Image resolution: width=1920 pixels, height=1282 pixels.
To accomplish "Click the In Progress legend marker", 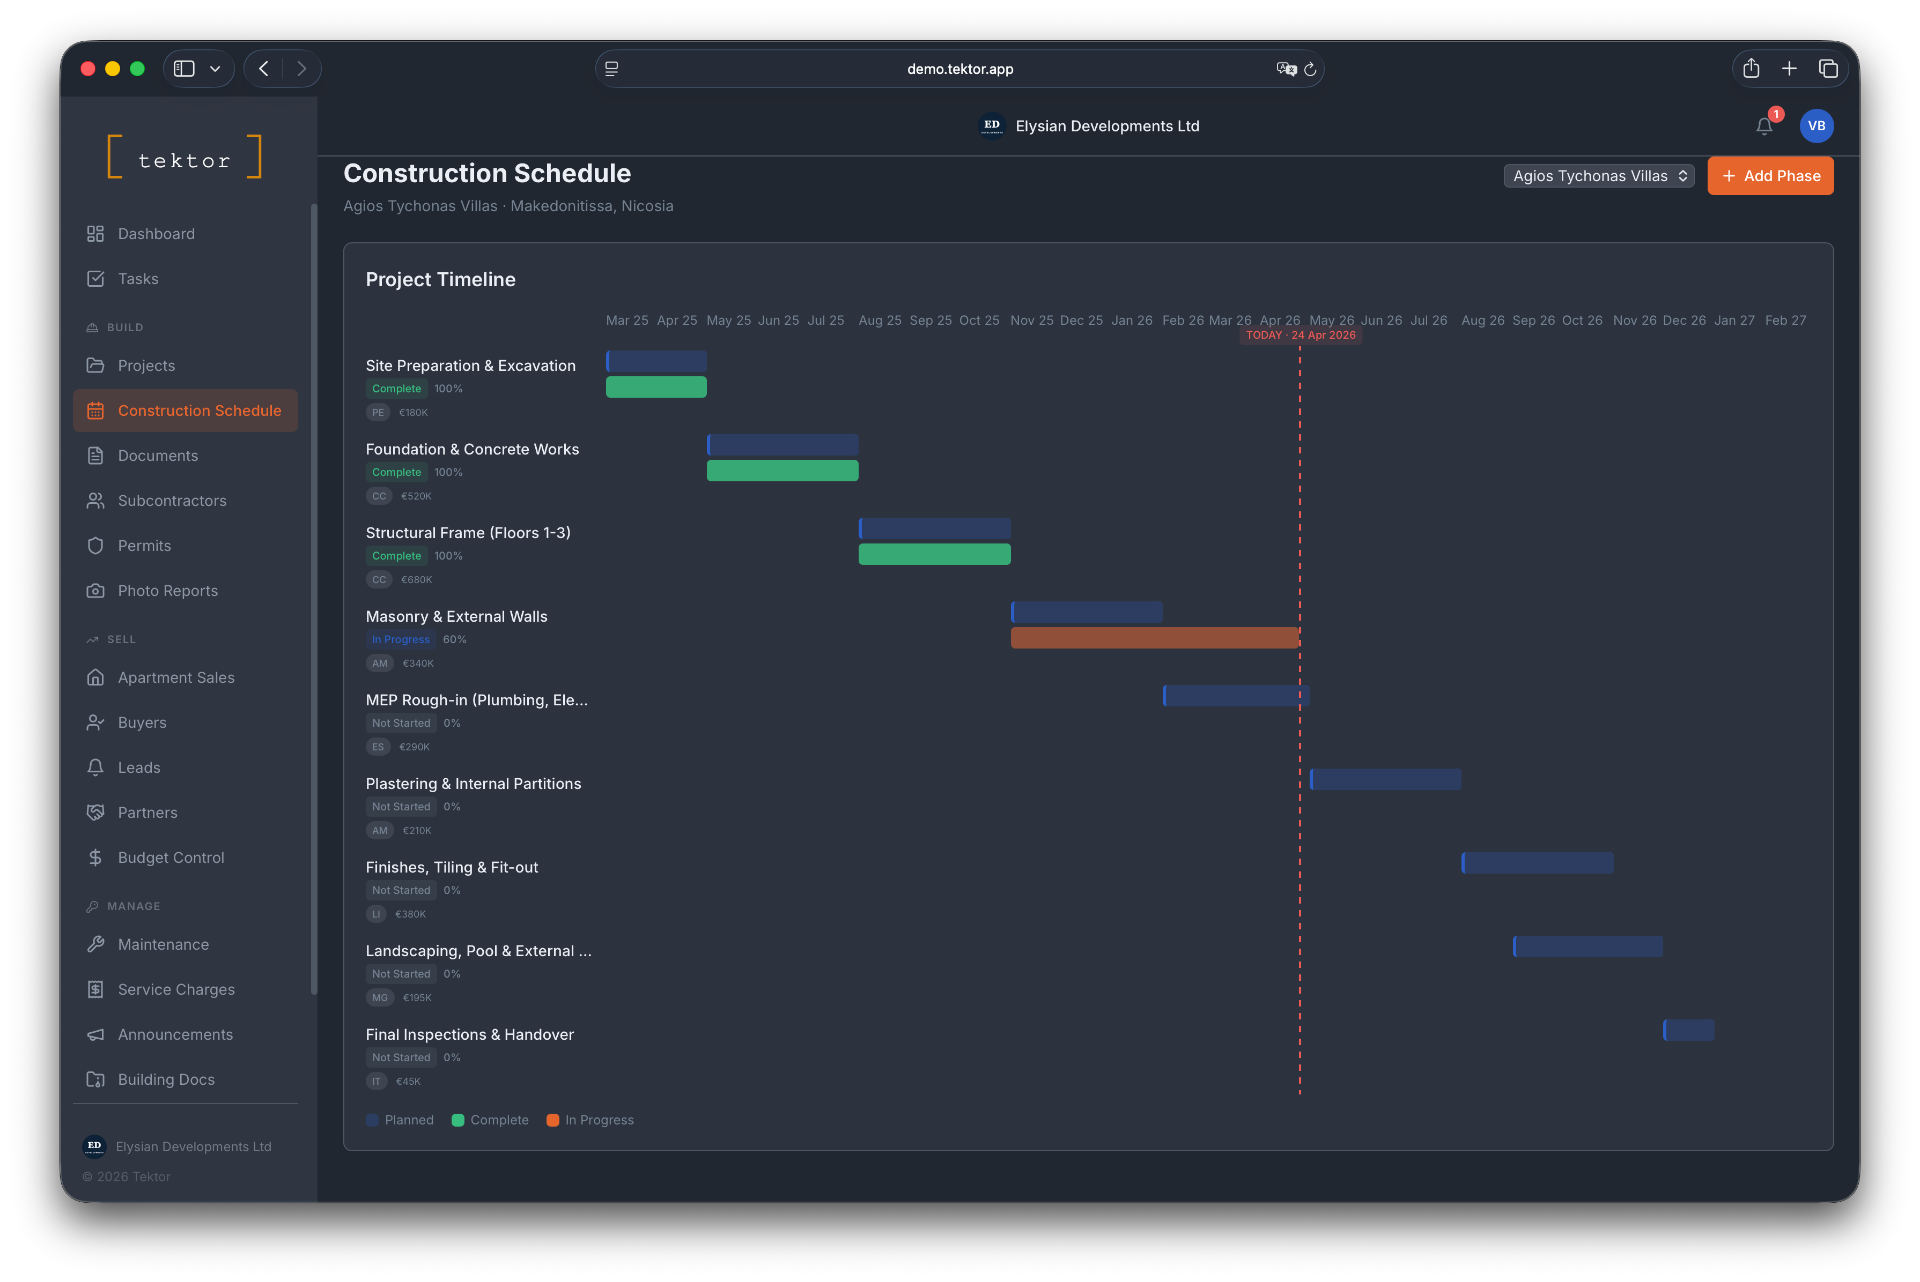I will click(554, 1120).
